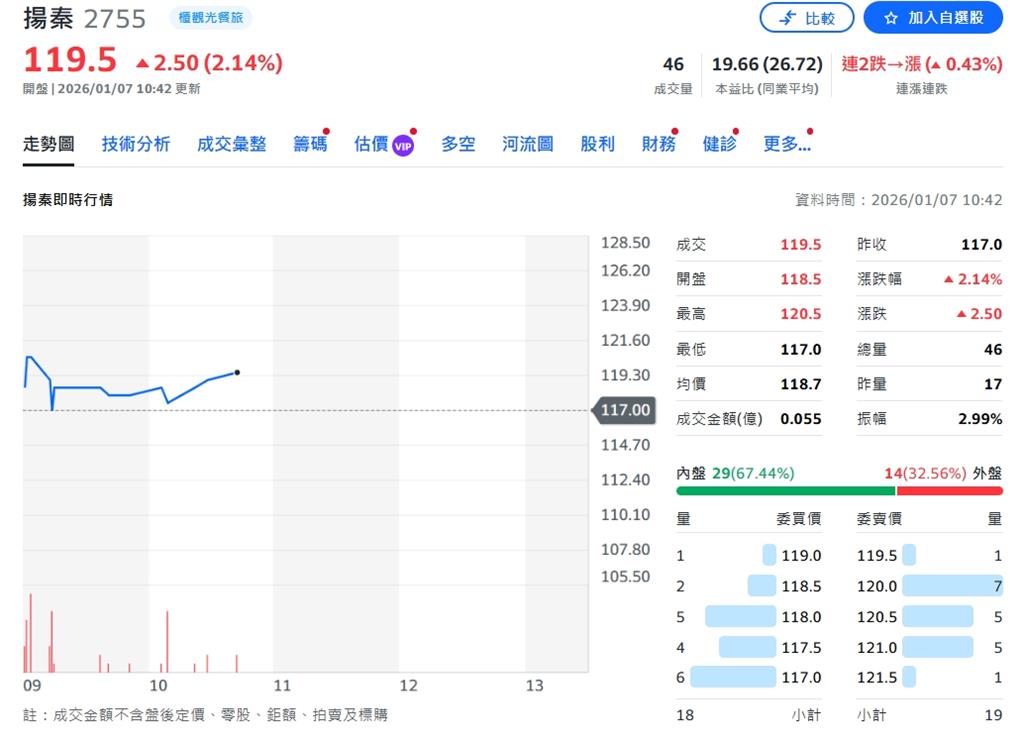The width and height of the screenshot is (1024, 743).
Task: Open the 多空 tab
Action: [458, 144]
